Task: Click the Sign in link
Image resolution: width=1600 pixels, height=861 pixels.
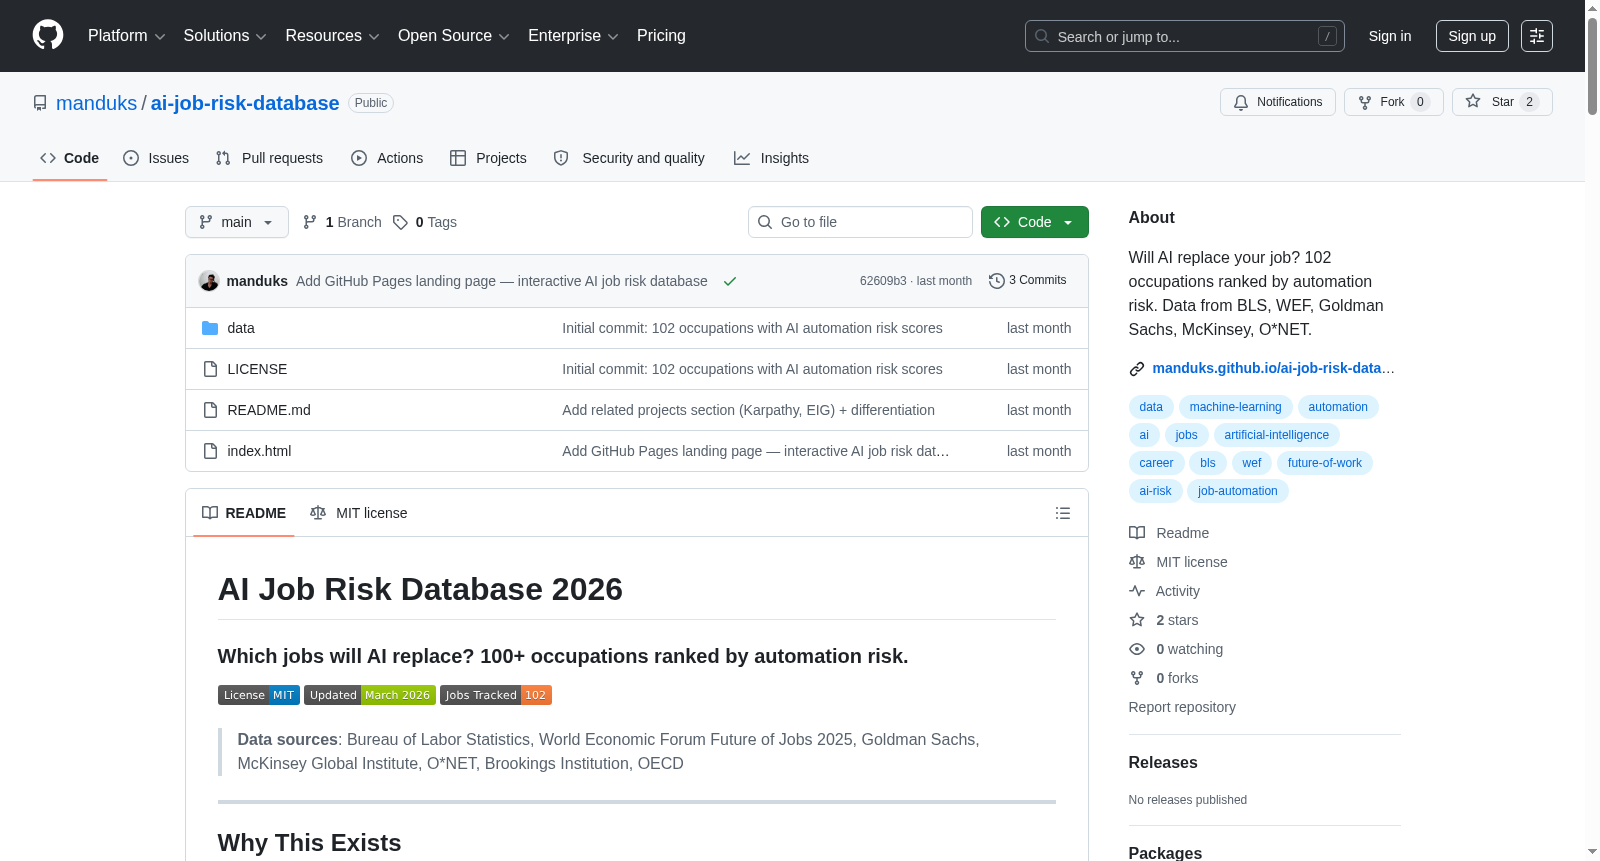Action: 1390,36
